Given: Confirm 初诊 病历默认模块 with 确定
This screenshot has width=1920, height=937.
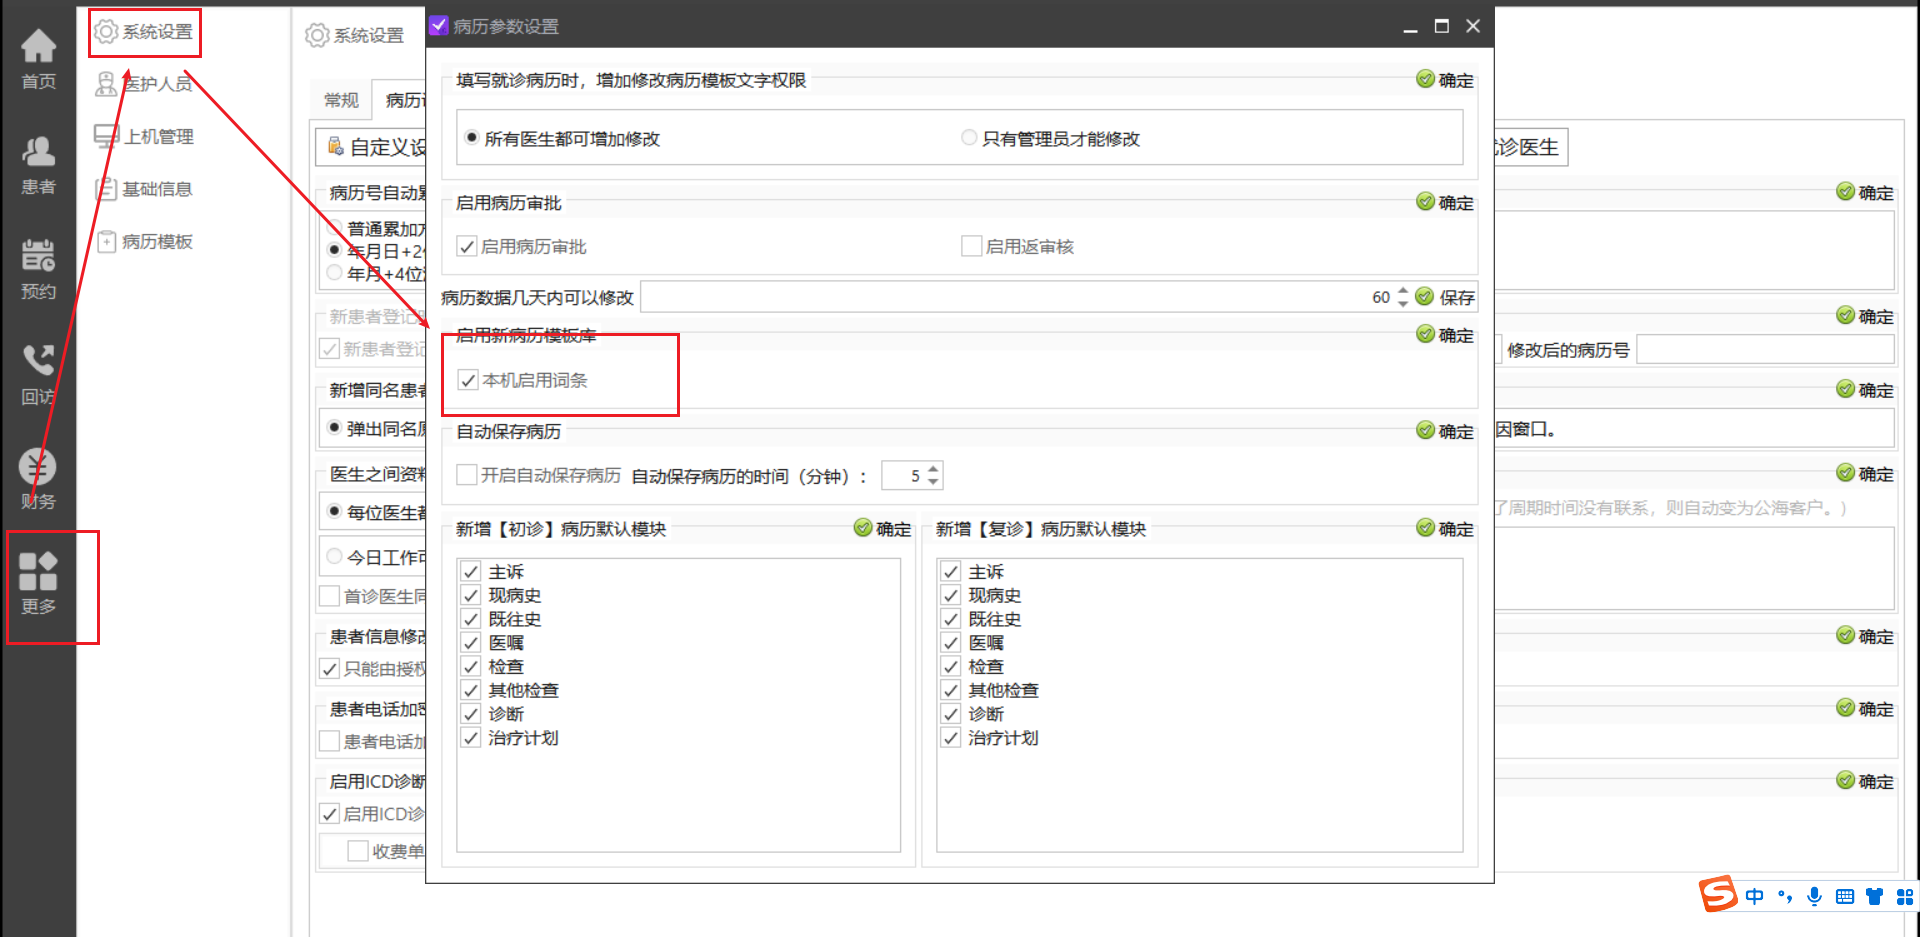Looking at the screenshot, I should [x=883, y=528].
